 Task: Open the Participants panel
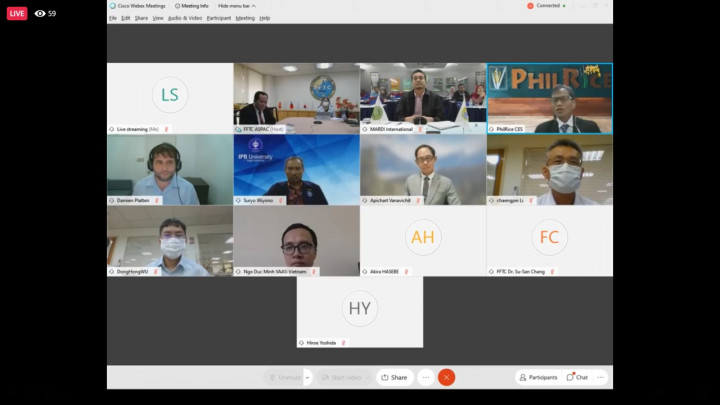tap(537, 377)
